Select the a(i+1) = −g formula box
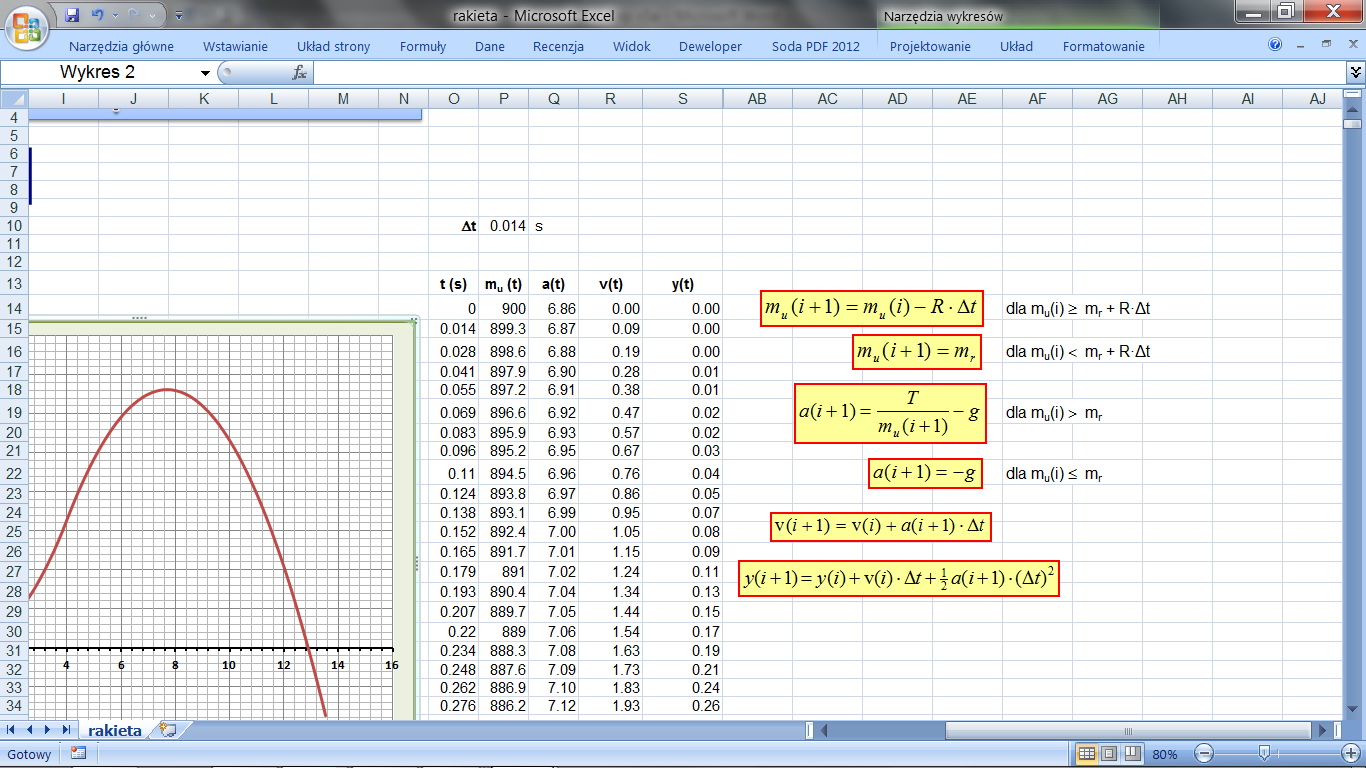 pyautogui.click(x=924, y=474)
